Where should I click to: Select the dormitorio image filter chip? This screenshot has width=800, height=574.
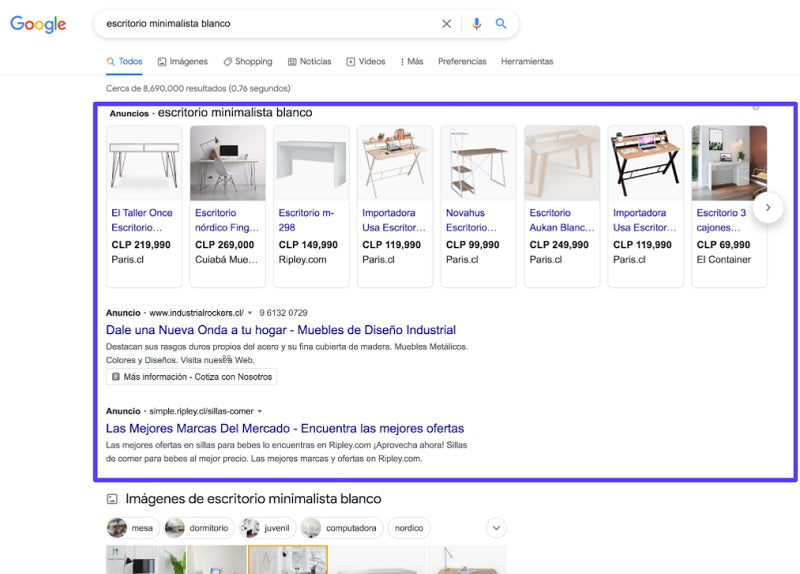199,528
